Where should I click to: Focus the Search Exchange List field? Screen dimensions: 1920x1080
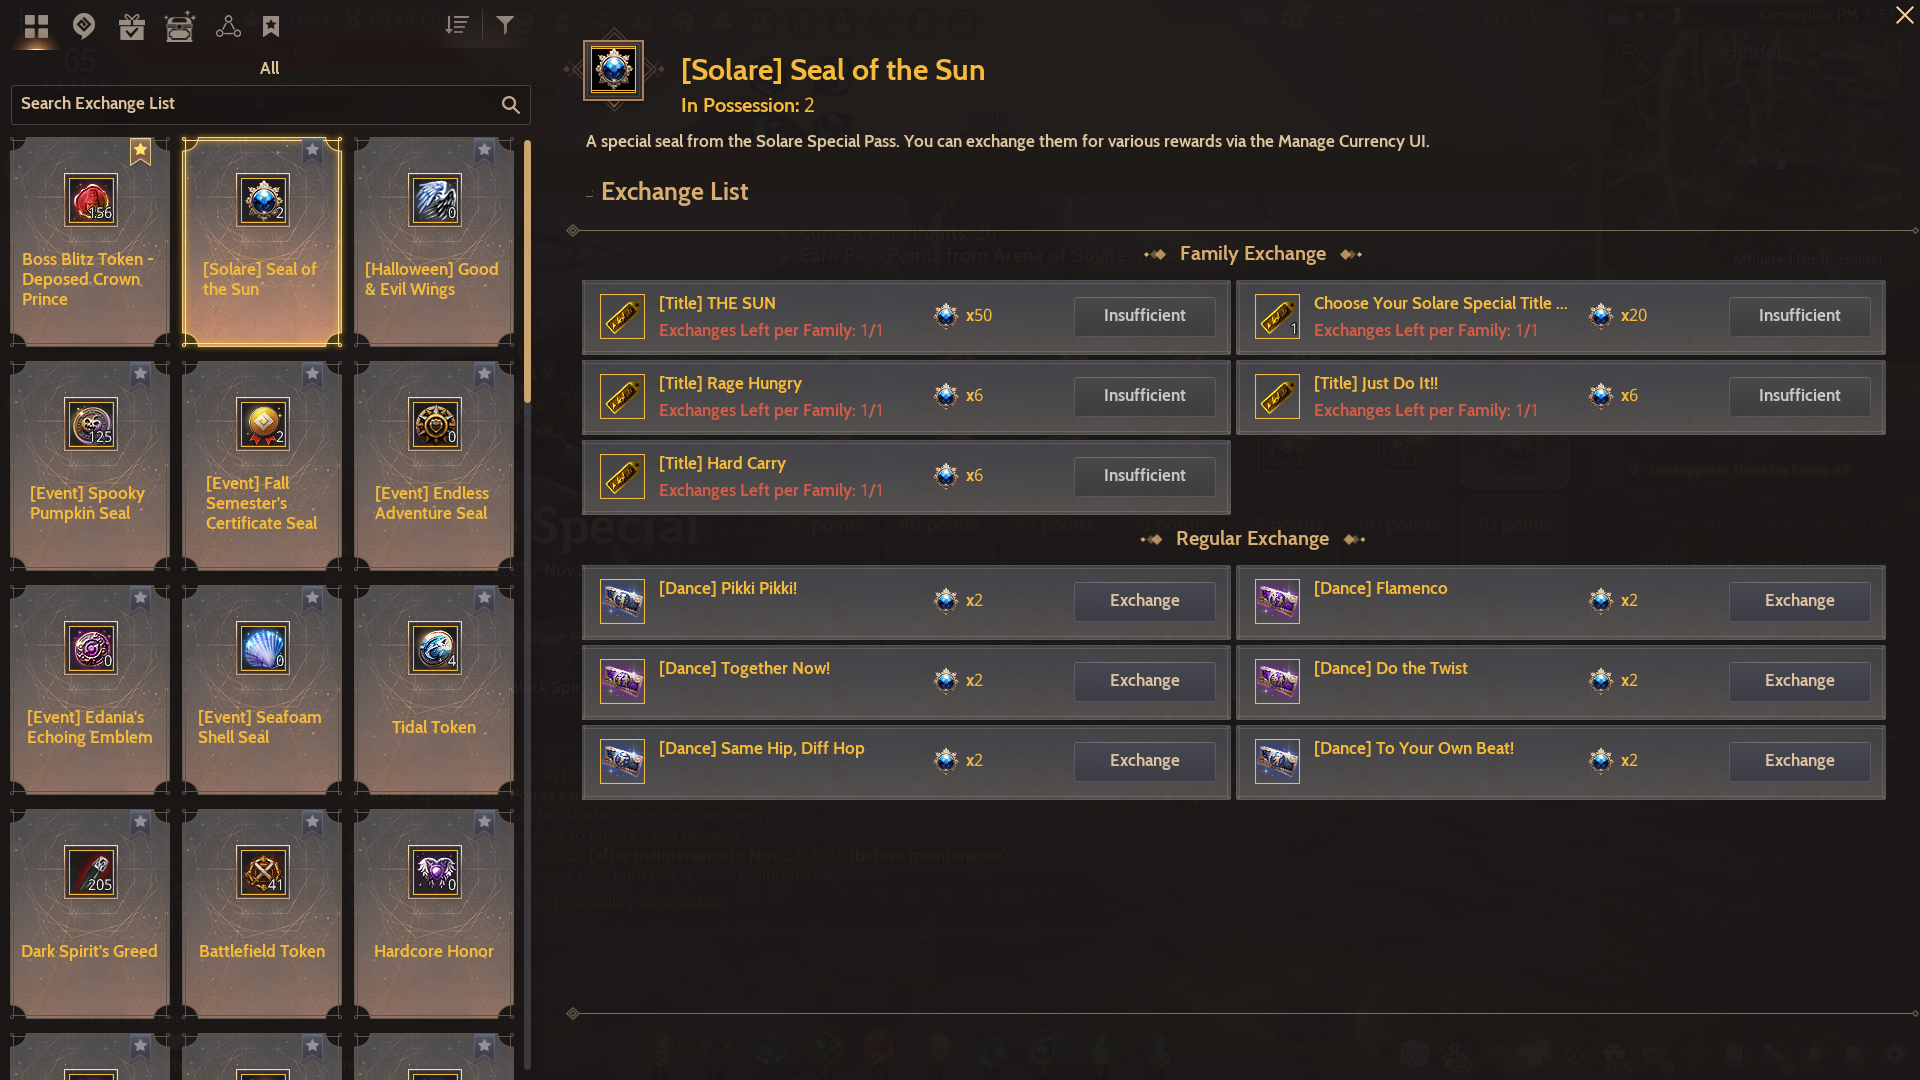pyautogui.click(x=250, y=104)
